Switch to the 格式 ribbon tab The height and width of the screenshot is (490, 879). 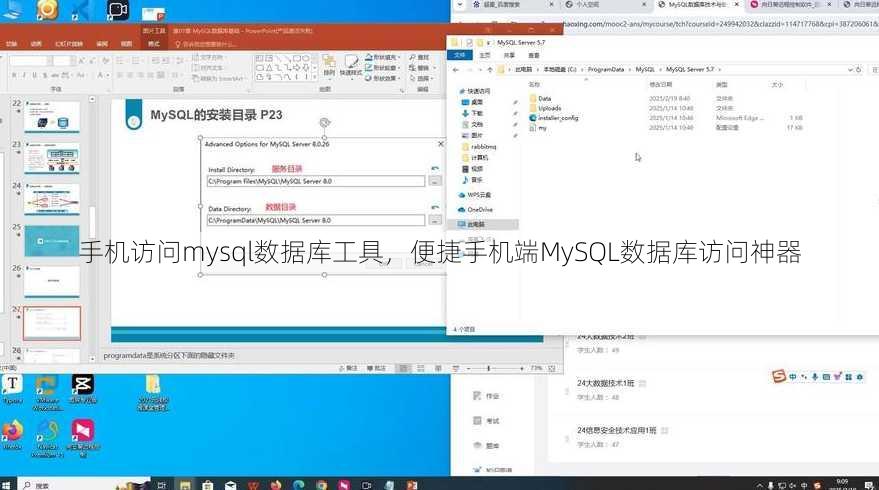(x=154, y=44)
